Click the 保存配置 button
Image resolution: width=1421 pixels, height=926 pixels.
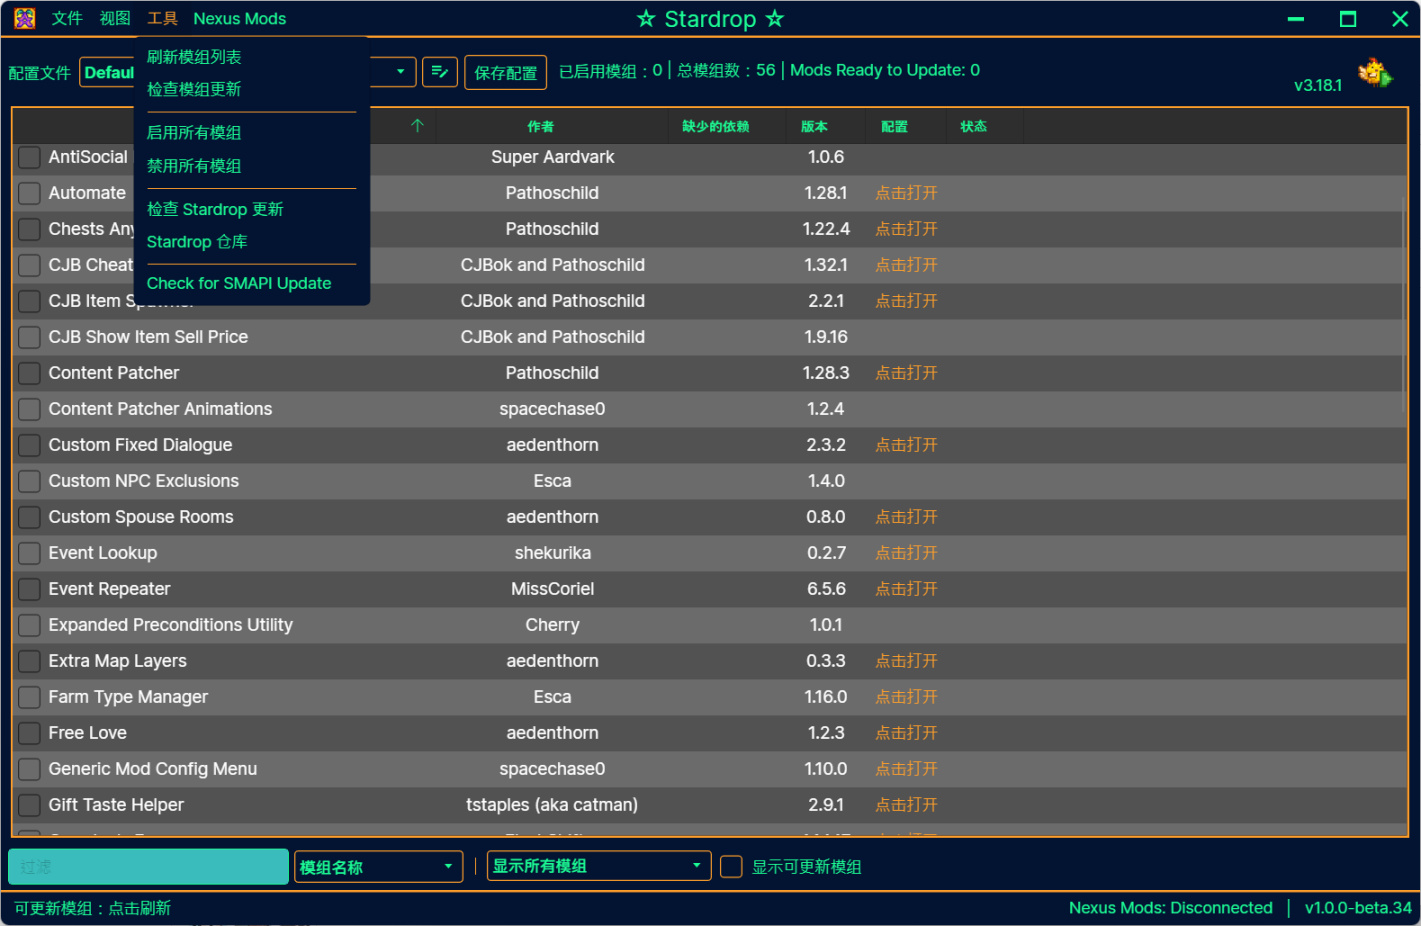pyautogui.click(x=506, y=72)
